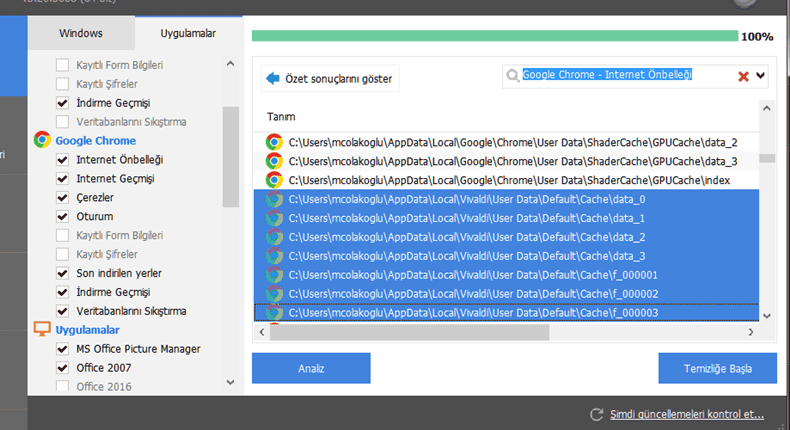Click icon of Vivaldi Cache data_0 row
The image size is (790, 430).
pos(274,199)
